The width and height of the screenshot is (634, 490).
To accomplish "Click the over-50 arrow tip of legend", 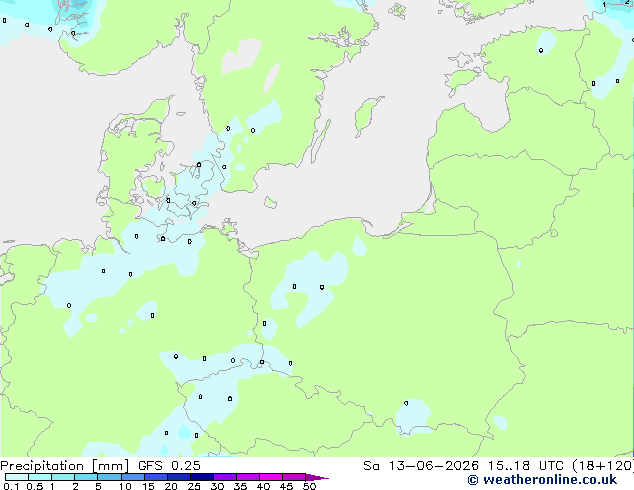I will 317,477.
